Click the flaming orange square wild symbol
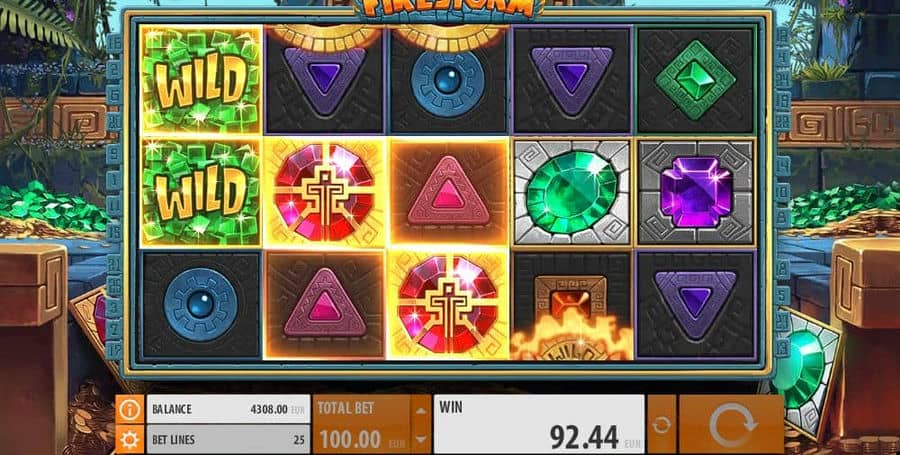Viewport: 900px width, 455px height. coord(572,306)
